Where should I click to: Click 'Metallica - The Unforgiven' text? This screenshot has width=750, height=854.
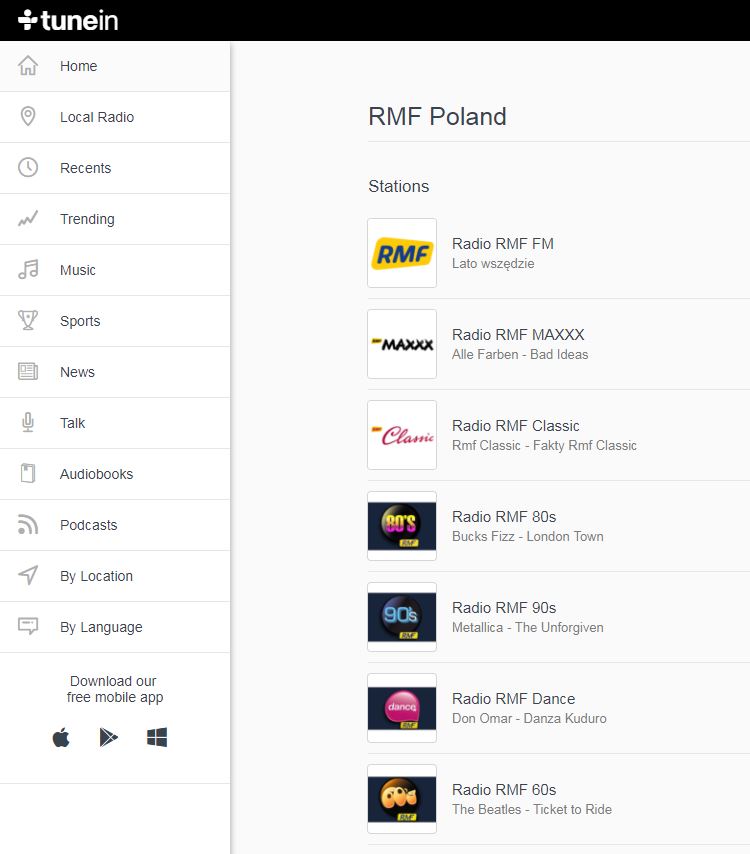click(528, 627)
